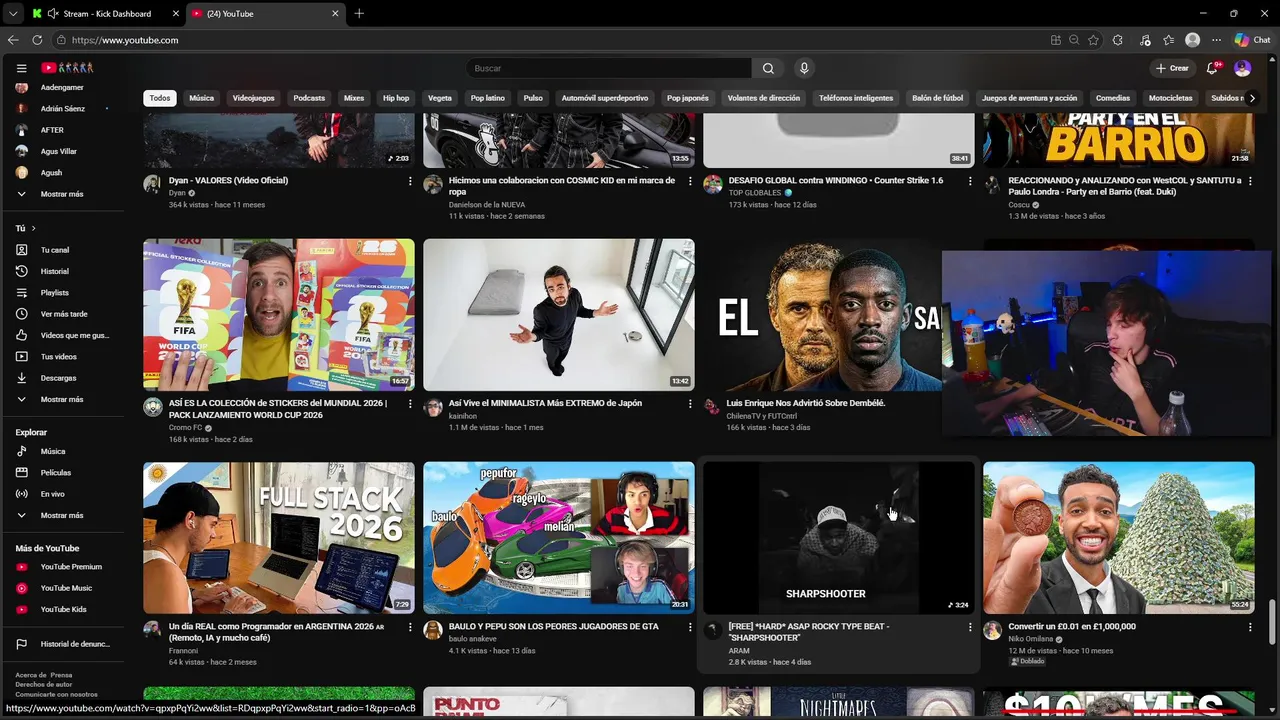
Task: Expand Tú section Mostrar más
Action: tap(62, 399)
